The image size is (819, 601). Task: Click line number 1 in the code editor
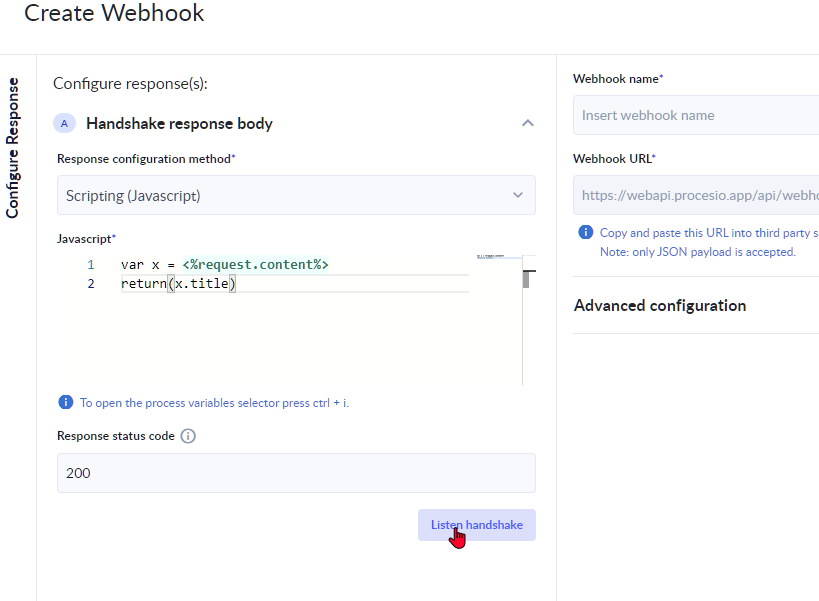91,264
